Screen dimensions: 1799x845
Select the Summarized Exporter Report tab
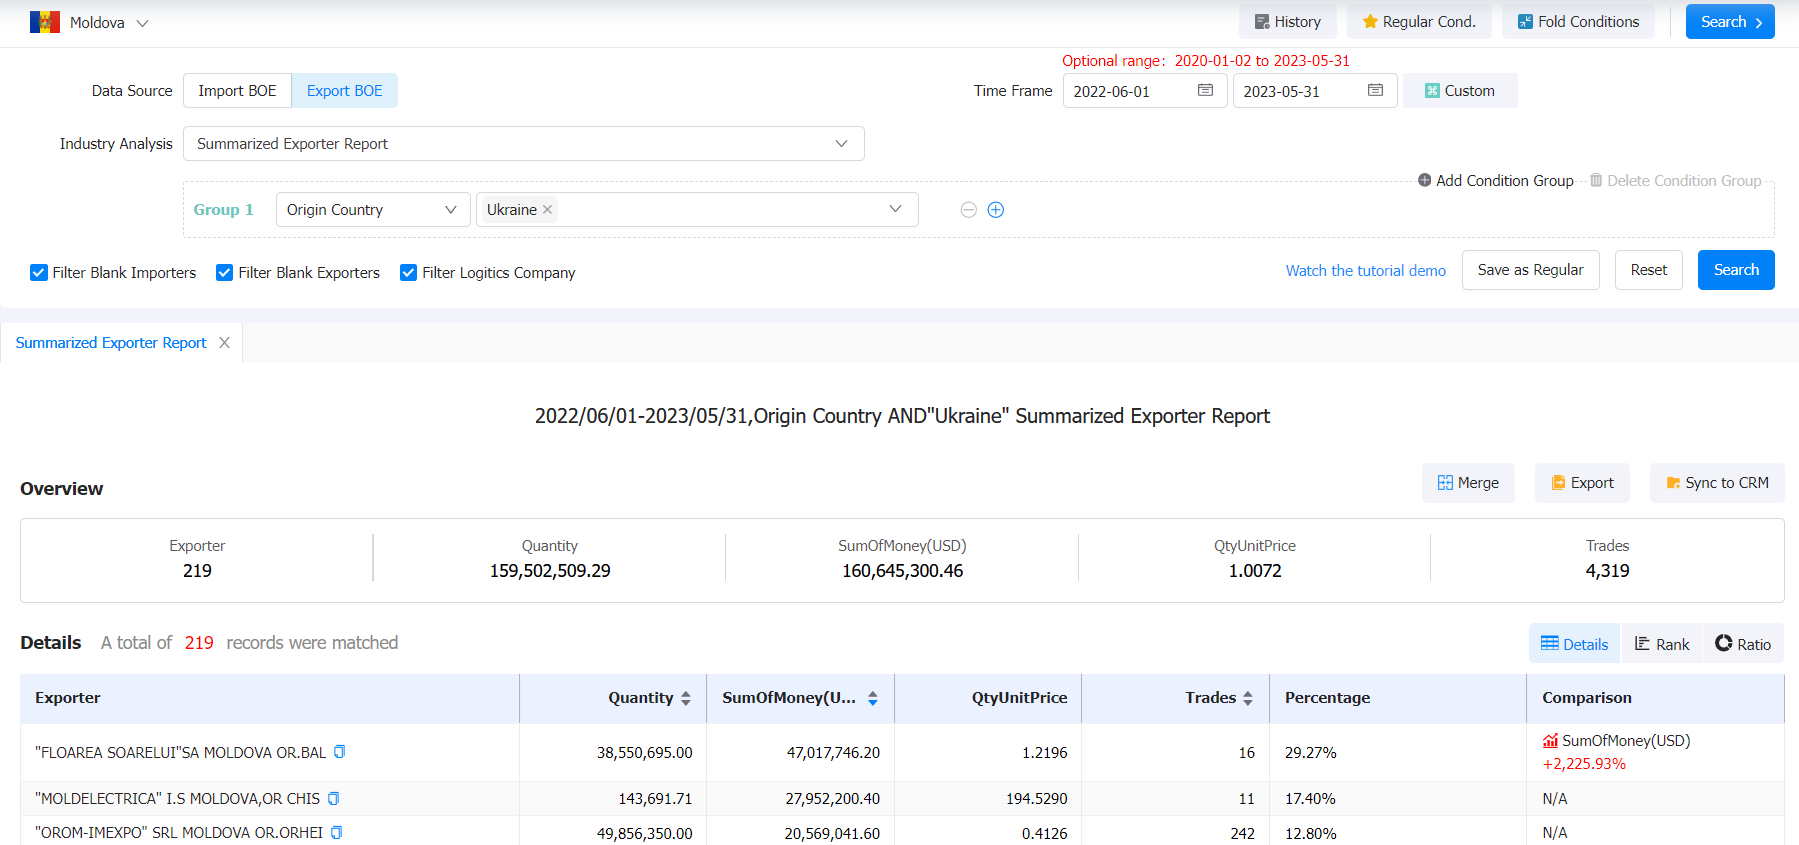tap(111, 343)
